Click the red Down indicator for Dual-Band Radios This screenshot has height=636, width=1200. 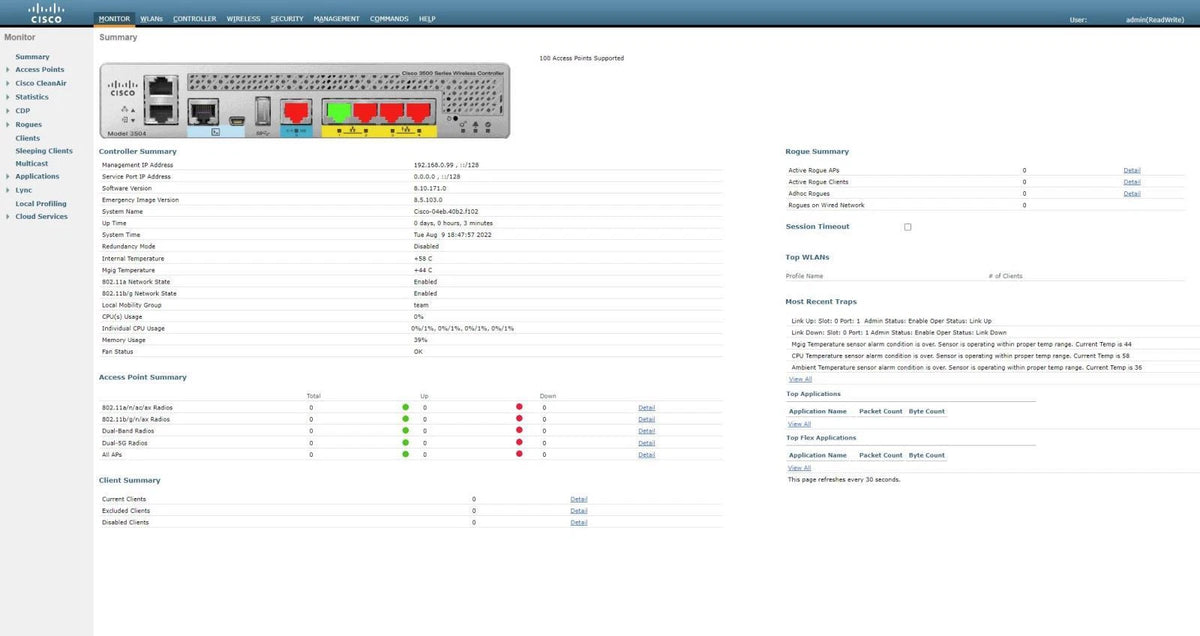[519, 431]
